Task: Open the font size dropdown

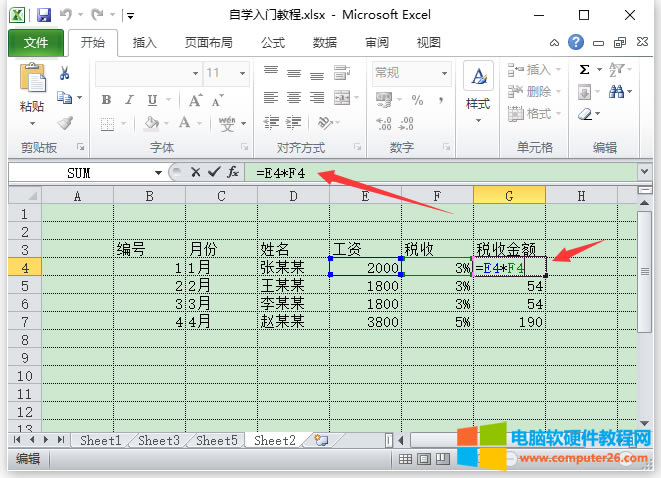Action: 241,73
